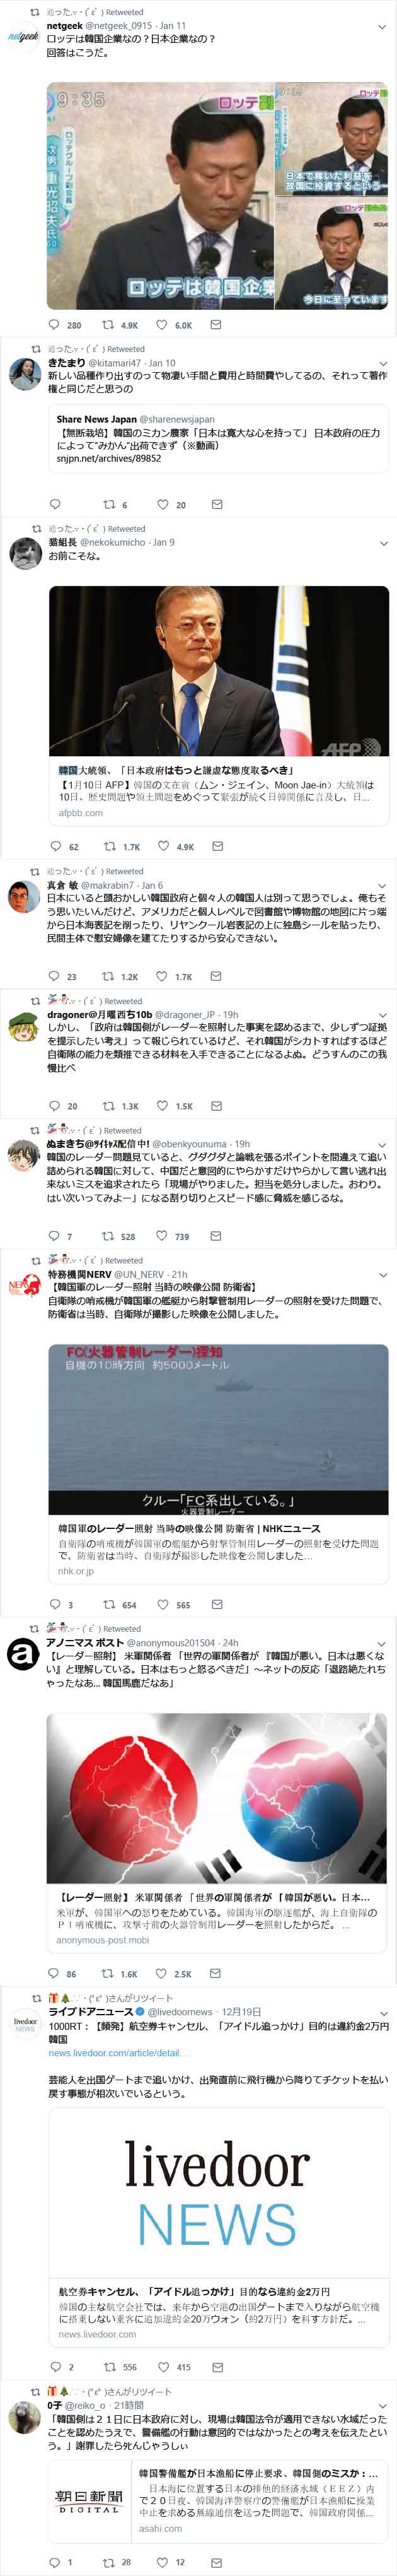Retweet the netgeek tweet with 4.9K retweets
Viewport: 397px width, 2576px height.
click(108, 325)
